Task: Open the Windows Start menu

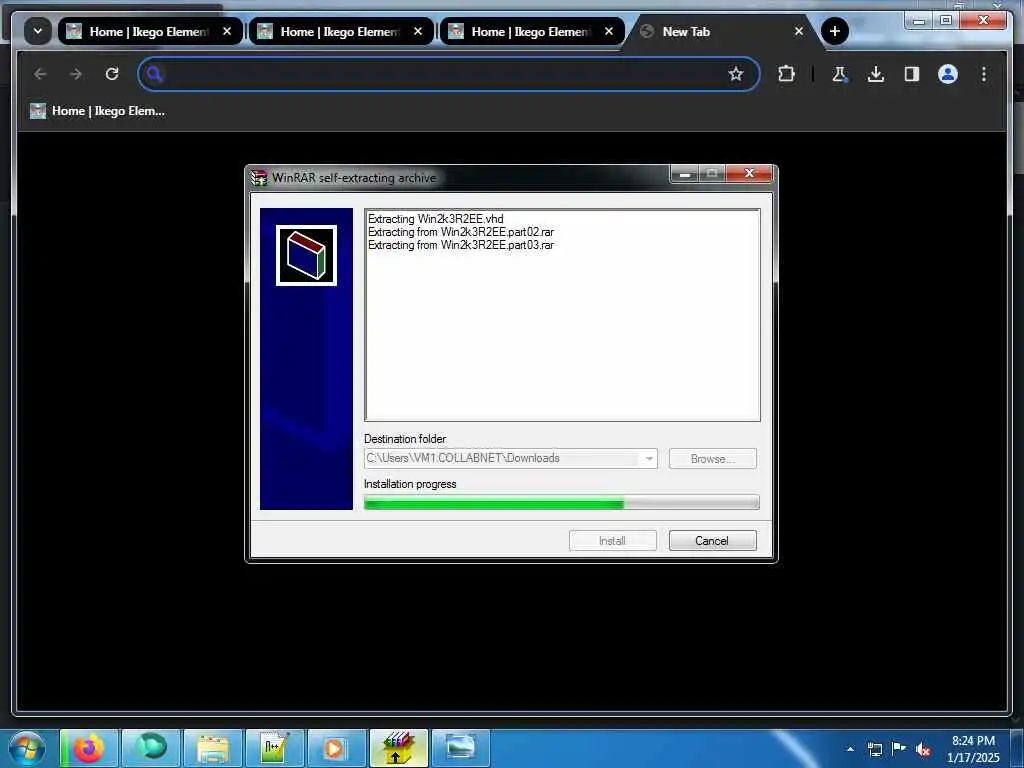Action: click(27, 748)
